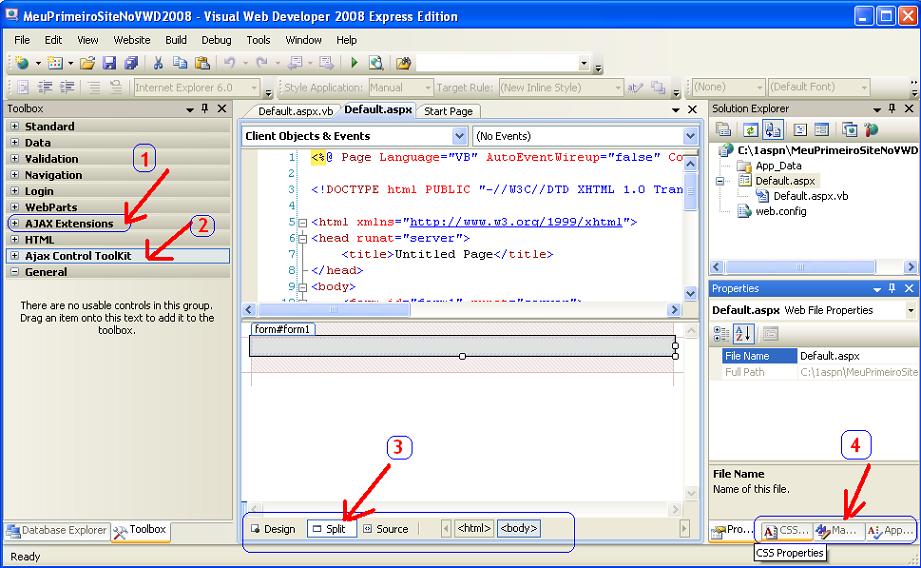Collapse the General toolbox group
921x568 pixels.
coord(15,271)
